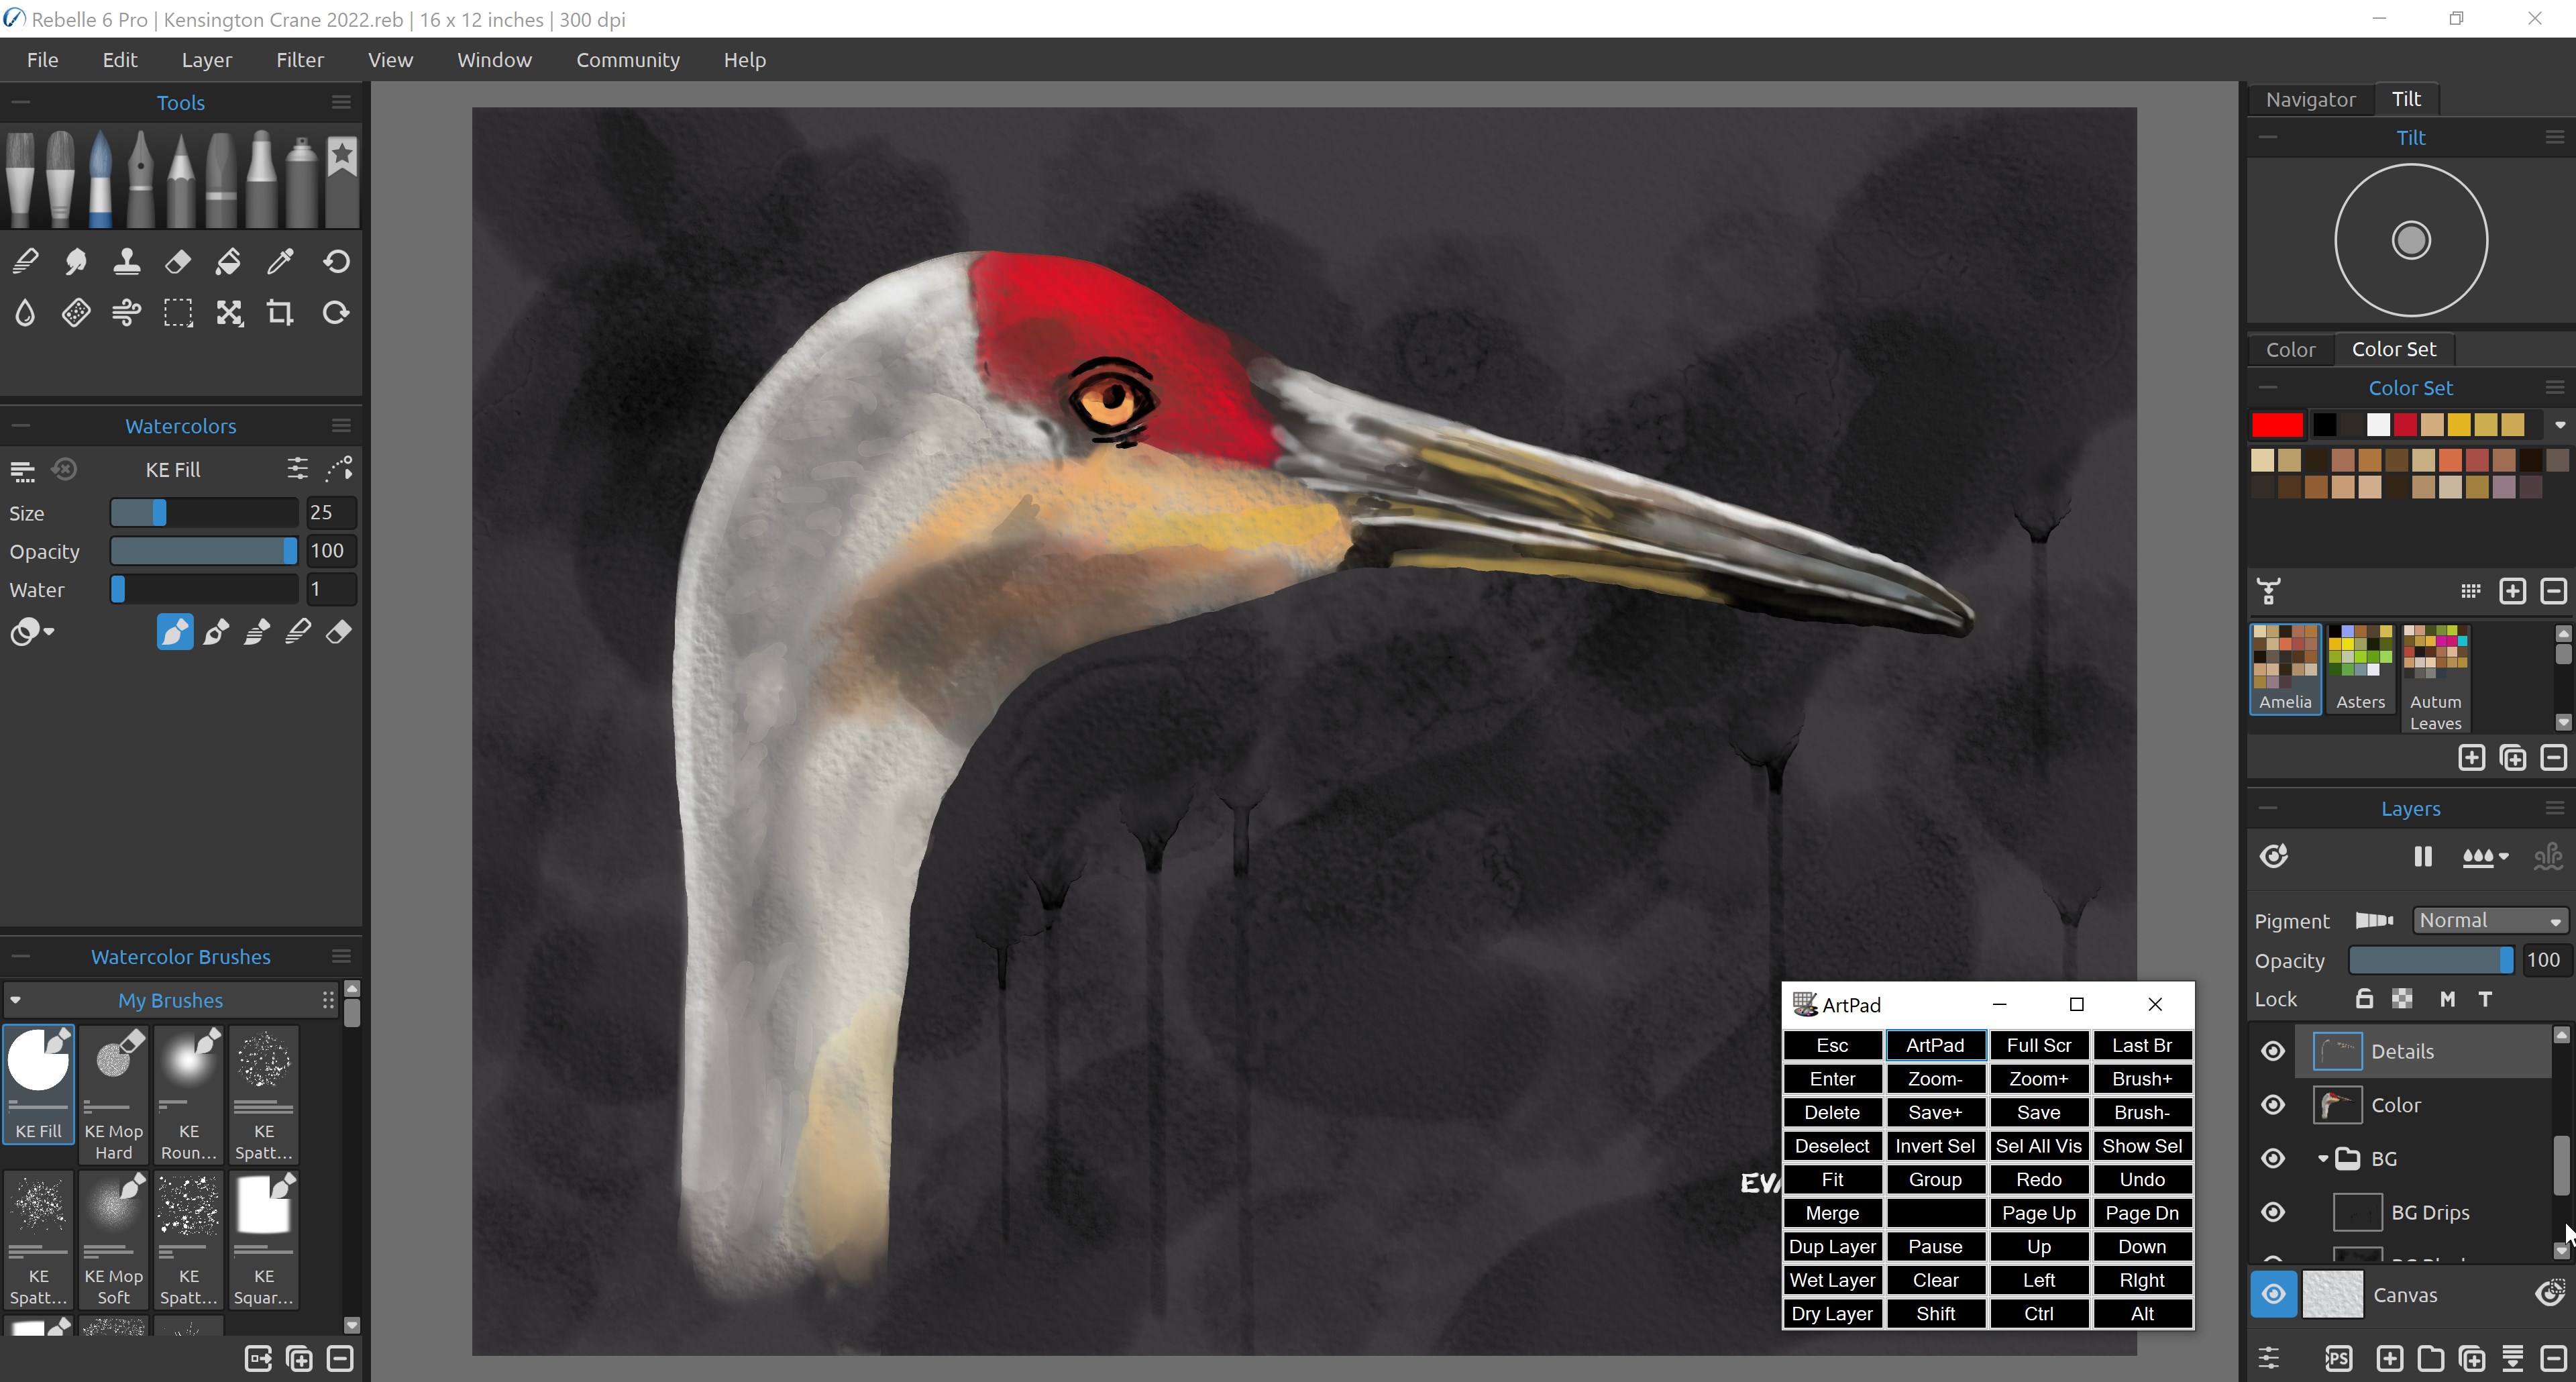Collapse the BG layer group
The height and width of the screenshot is (1382, 2576).
pos(2323,1158)
